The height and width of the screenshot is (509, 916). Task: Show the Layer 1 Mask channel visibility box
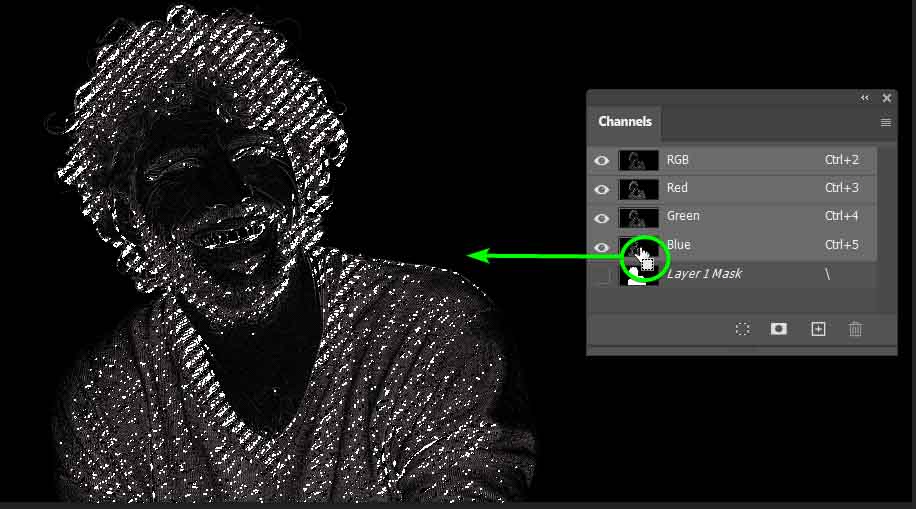pyautogui.click(x=602, y=275)
